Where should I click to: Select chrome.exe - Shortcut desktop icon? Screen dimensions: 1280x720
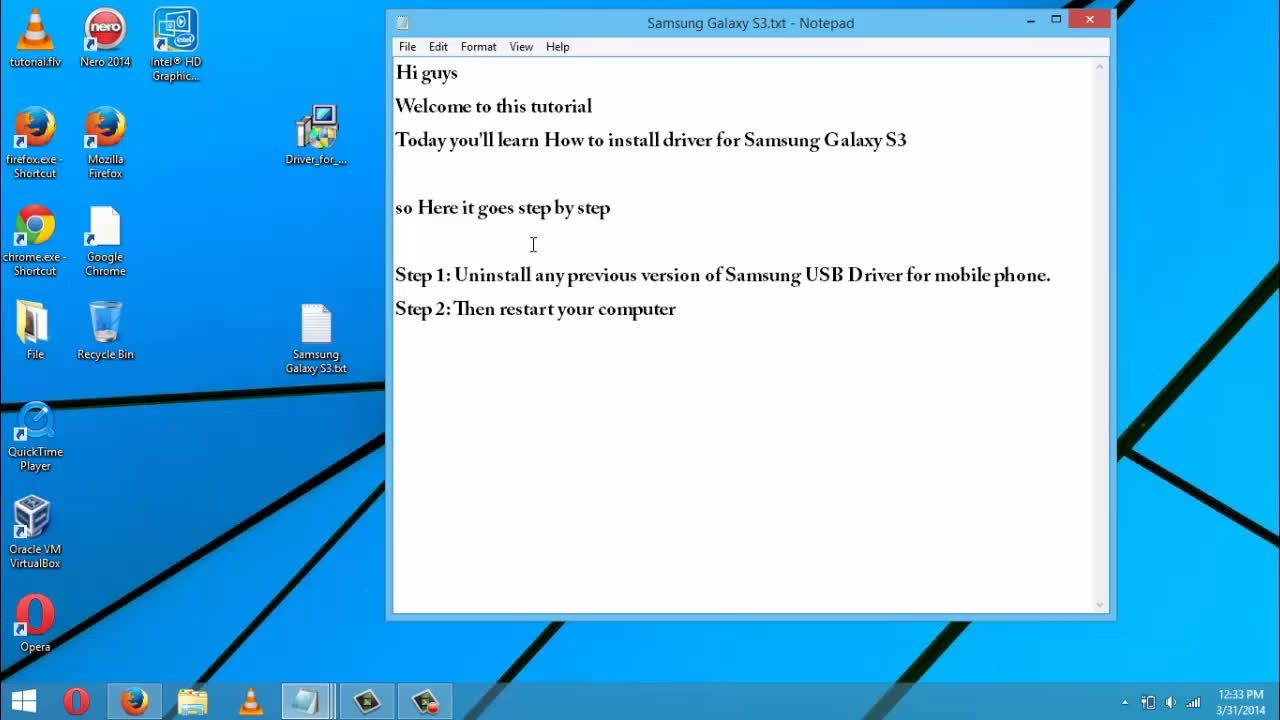[x=35, y=240]
